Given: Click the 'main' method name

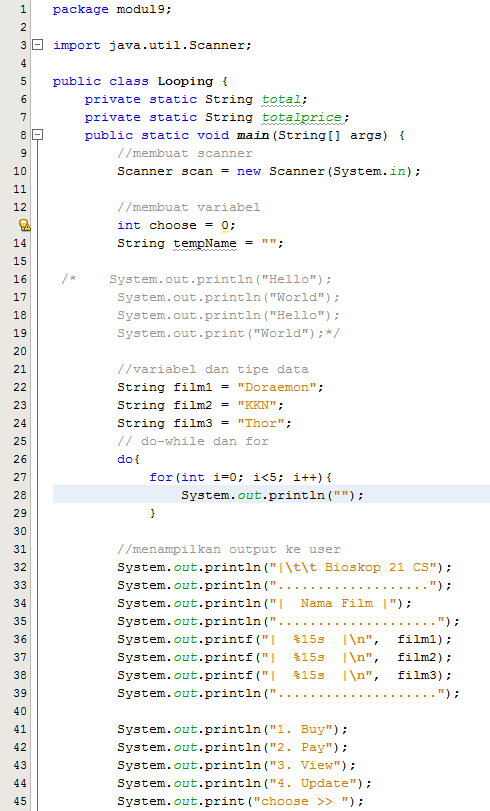Looking at the screenshot, I should (x=253, y=136).
